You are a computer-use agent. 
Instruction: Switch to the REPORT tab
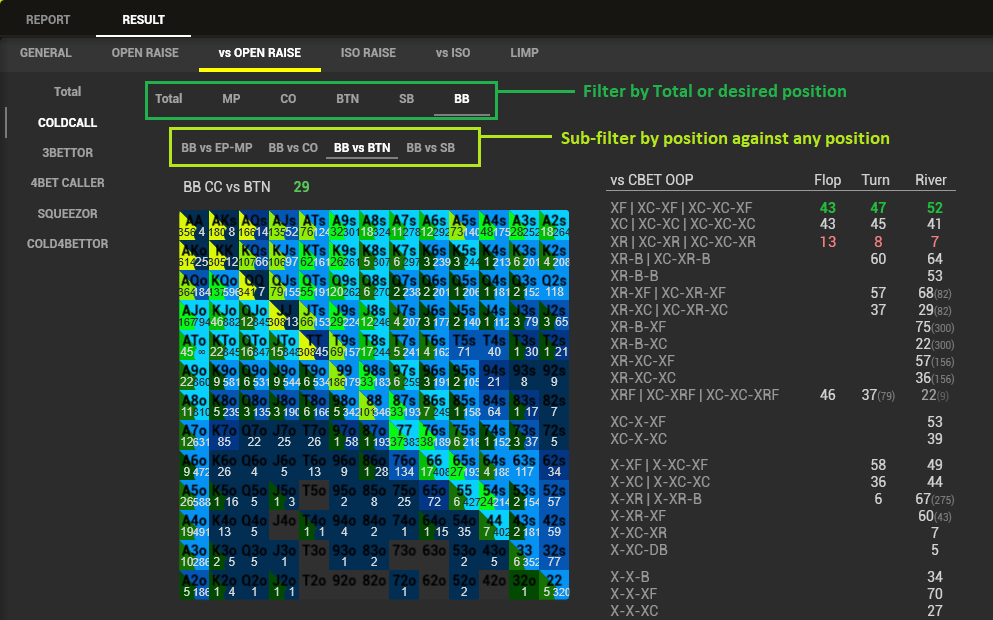click(48, 19)
